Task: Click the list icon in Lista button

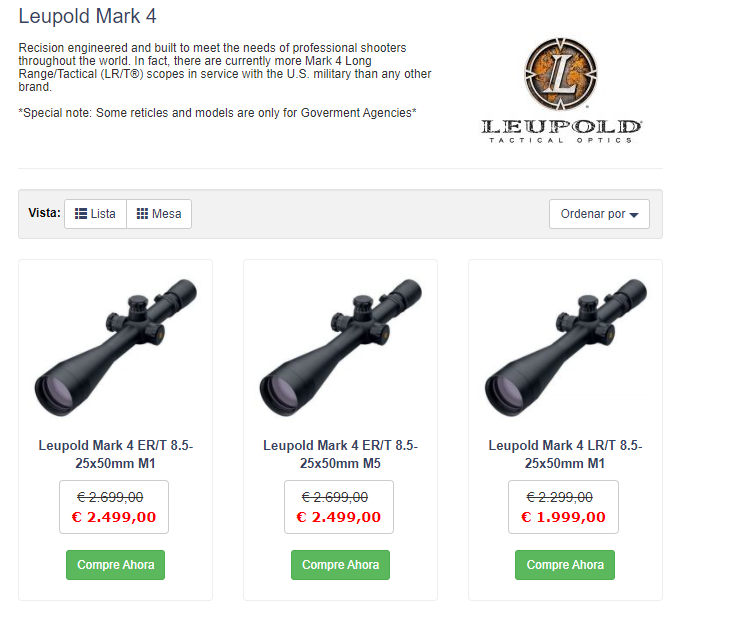Action: pos(81,214)
